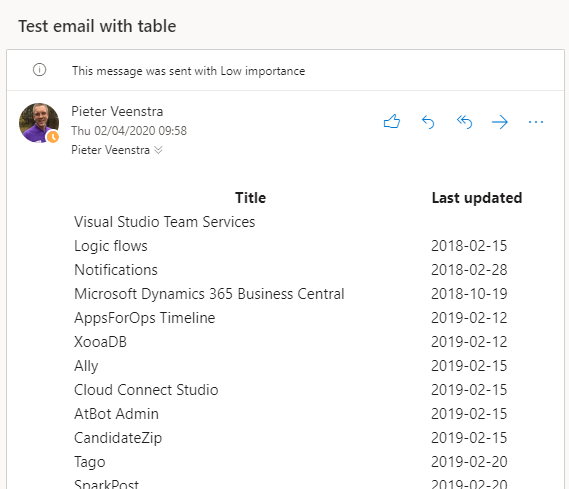Click the low importance info icon

click(x=40, y=70)
